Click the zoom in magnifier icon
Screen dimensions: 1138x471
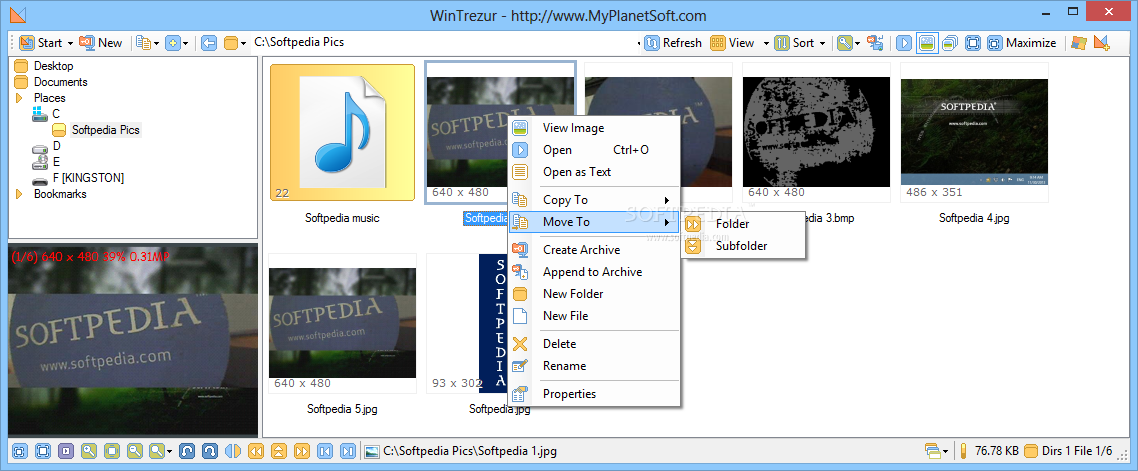[x=89, y=451]
